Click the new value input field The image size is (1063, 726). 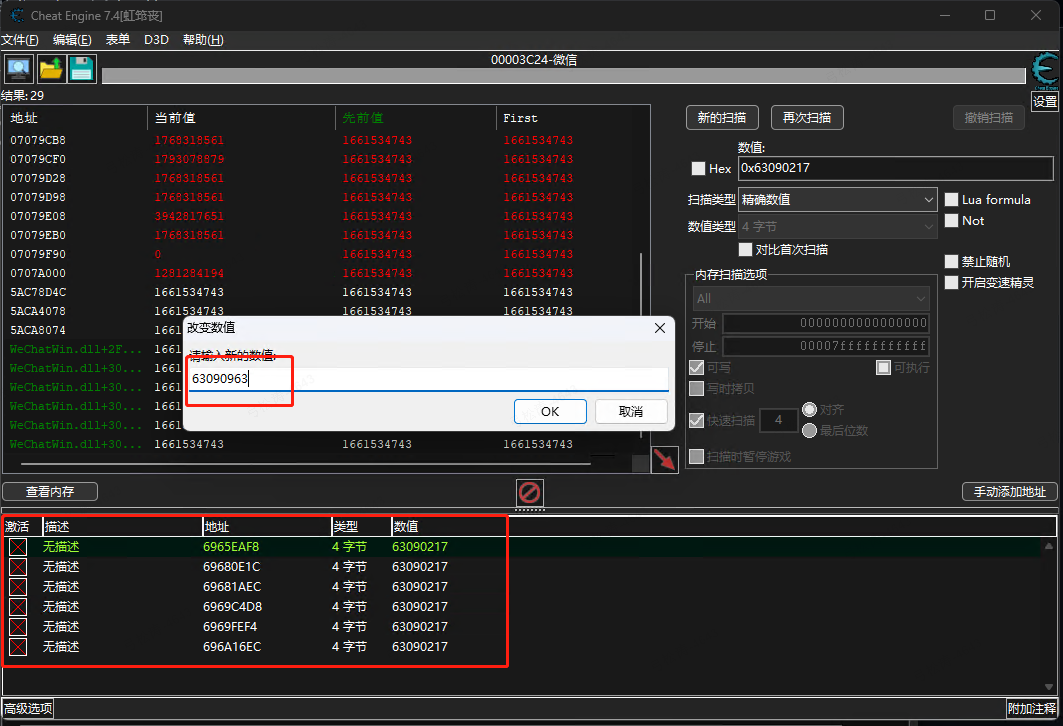(428, 379)
